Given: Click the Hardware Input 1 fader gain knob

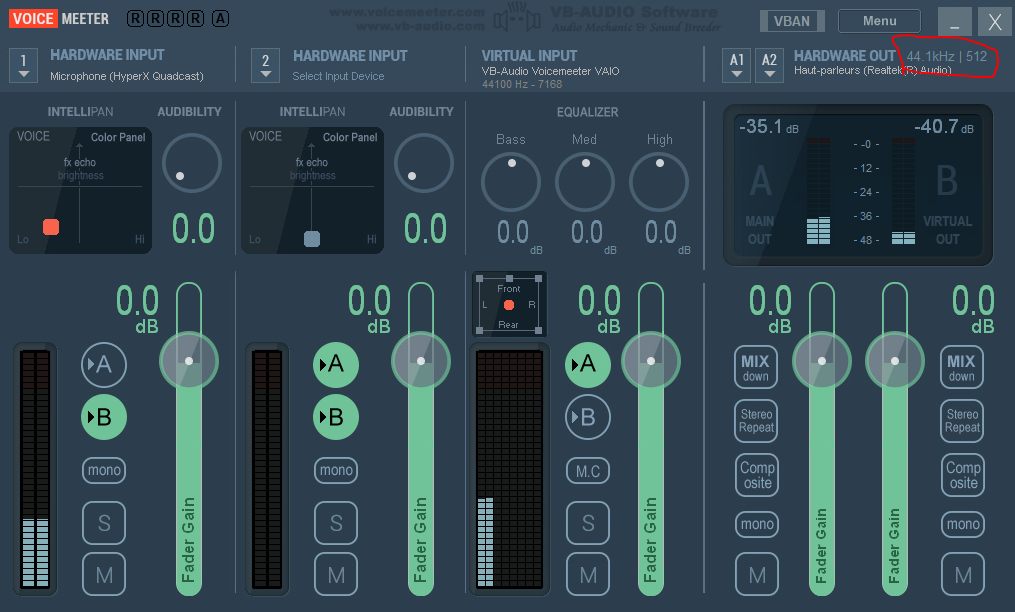Looking at the screenshot, I should 189,361.
